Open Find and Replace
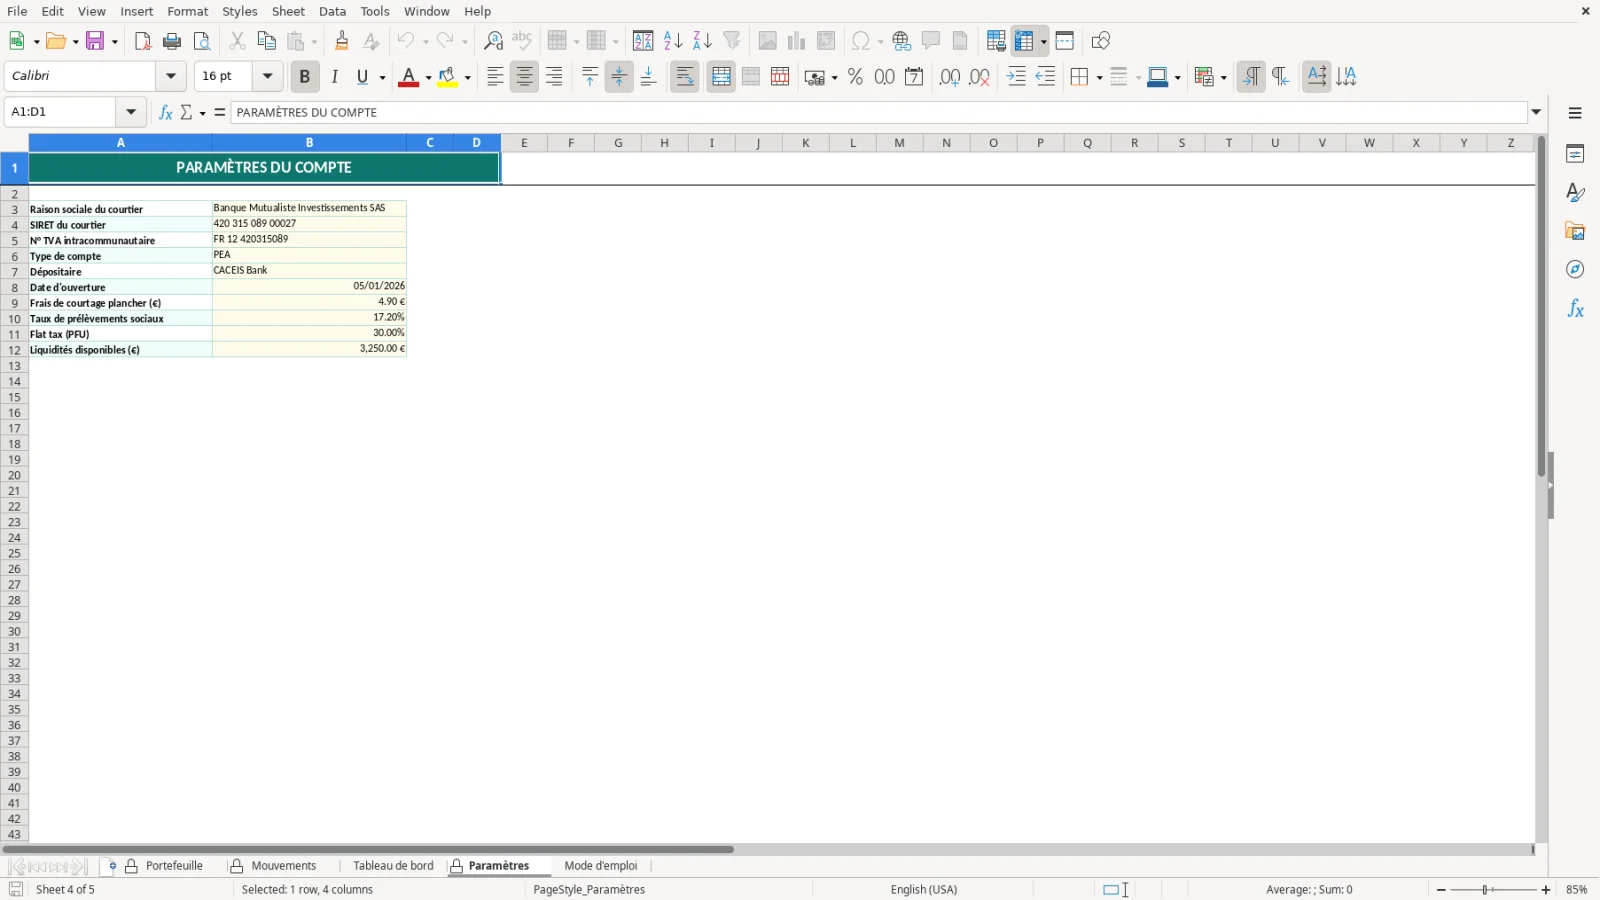 (493, 41)
